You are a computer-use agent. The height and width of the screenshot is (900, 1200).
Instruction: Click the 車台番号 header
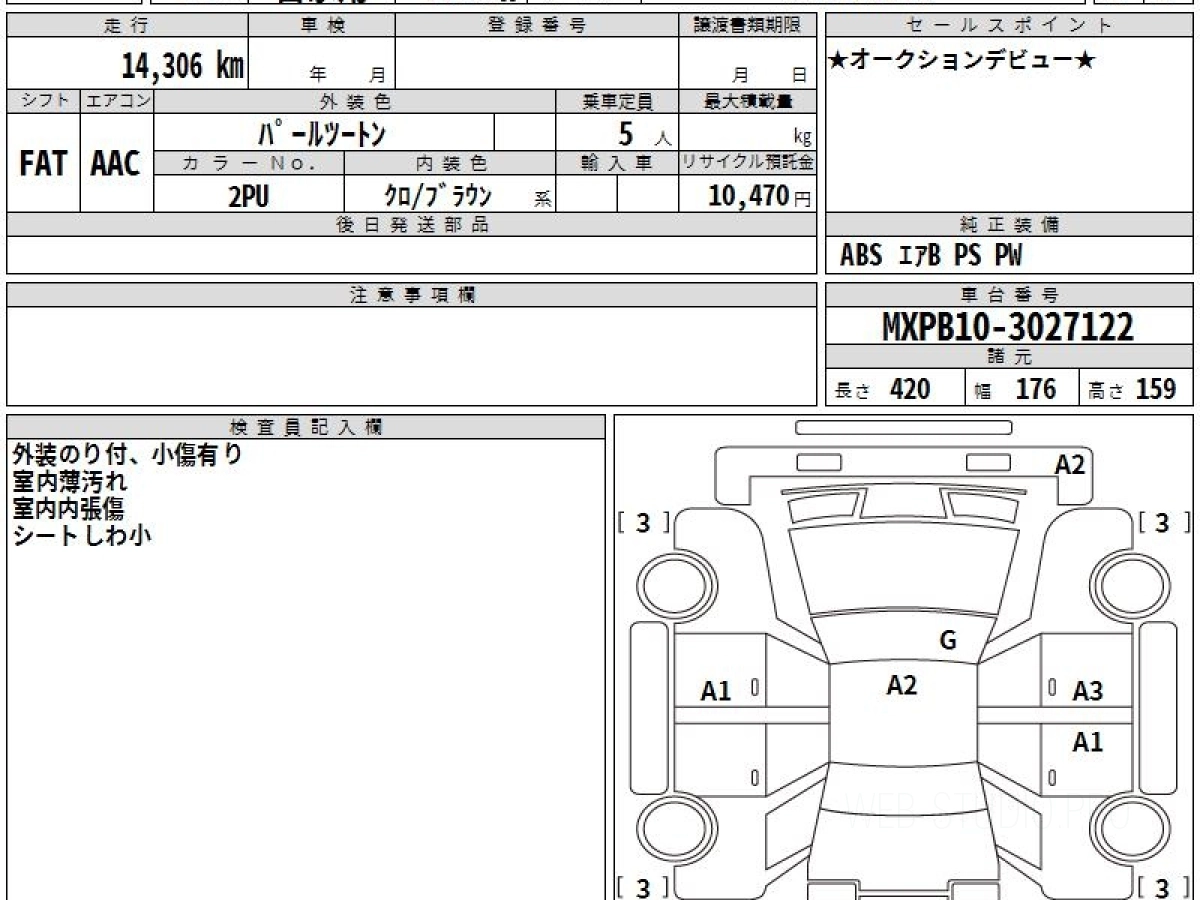pyautogui.click(x=1010, y=295)
